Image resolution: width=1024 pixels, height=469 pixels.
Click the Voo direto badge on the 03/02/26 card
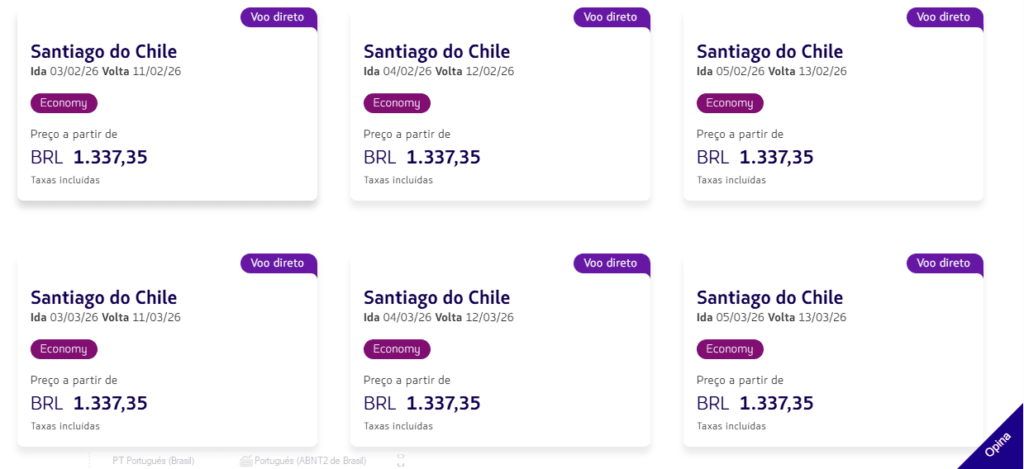(x=278, y=17)
